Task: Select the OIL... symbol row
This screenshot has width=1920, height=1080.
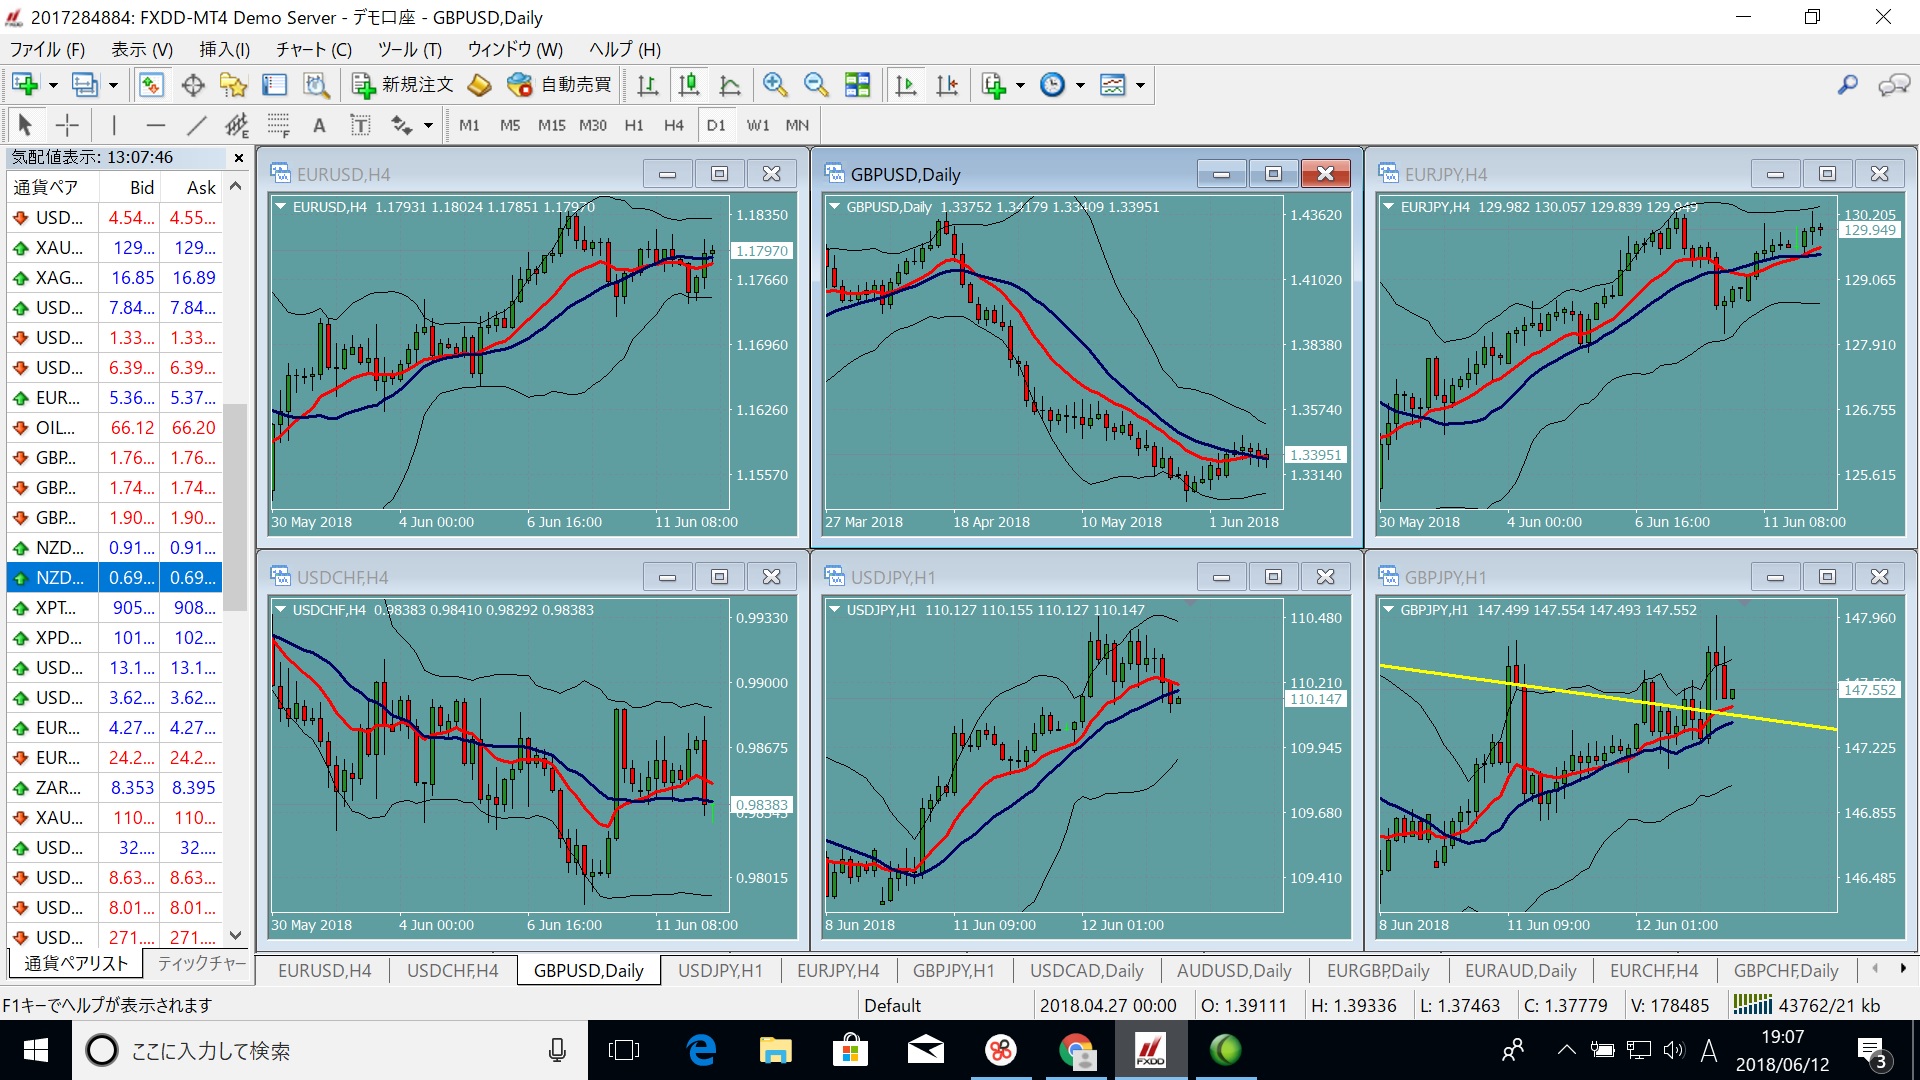Action: click(x=114, y=428)
